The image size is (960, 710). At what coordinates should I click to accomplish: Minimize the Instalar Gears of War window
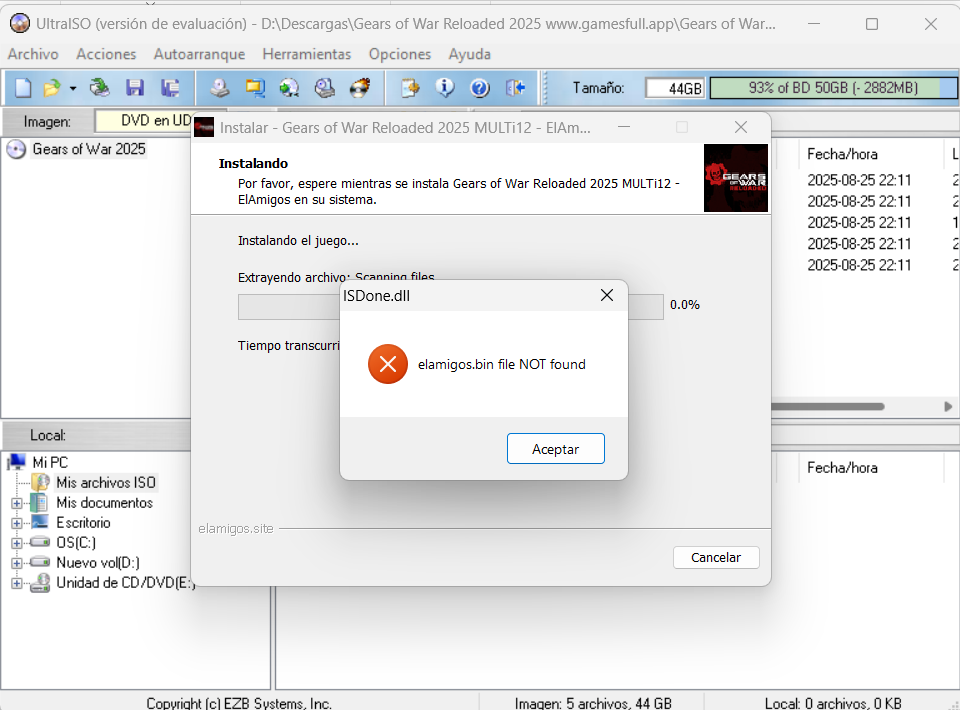624,127
